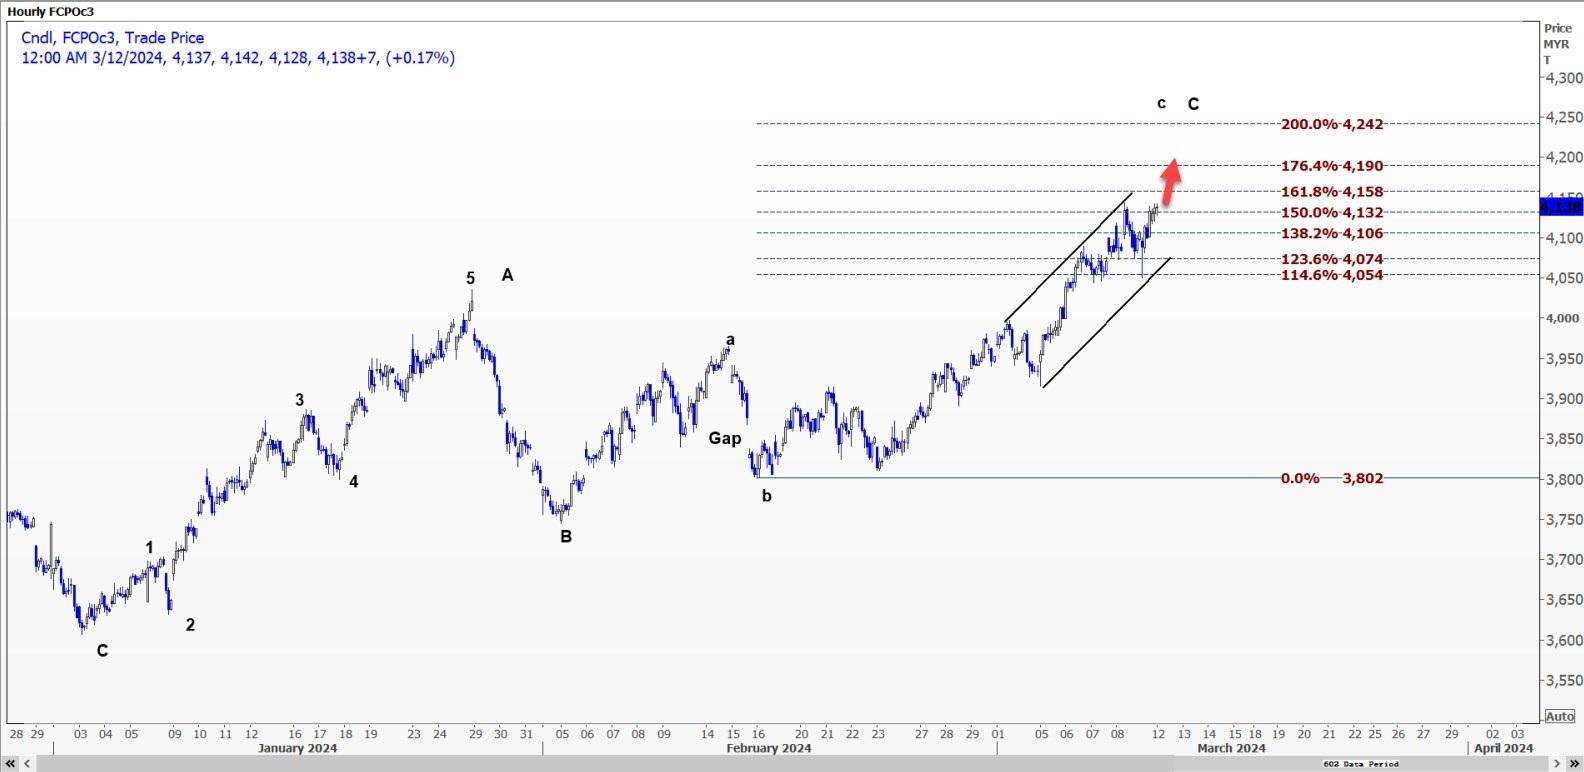Viewport: 1584px width, 772px height.
Task: Step the chart back with the single-left arrow
Action: tap(27, 764)
